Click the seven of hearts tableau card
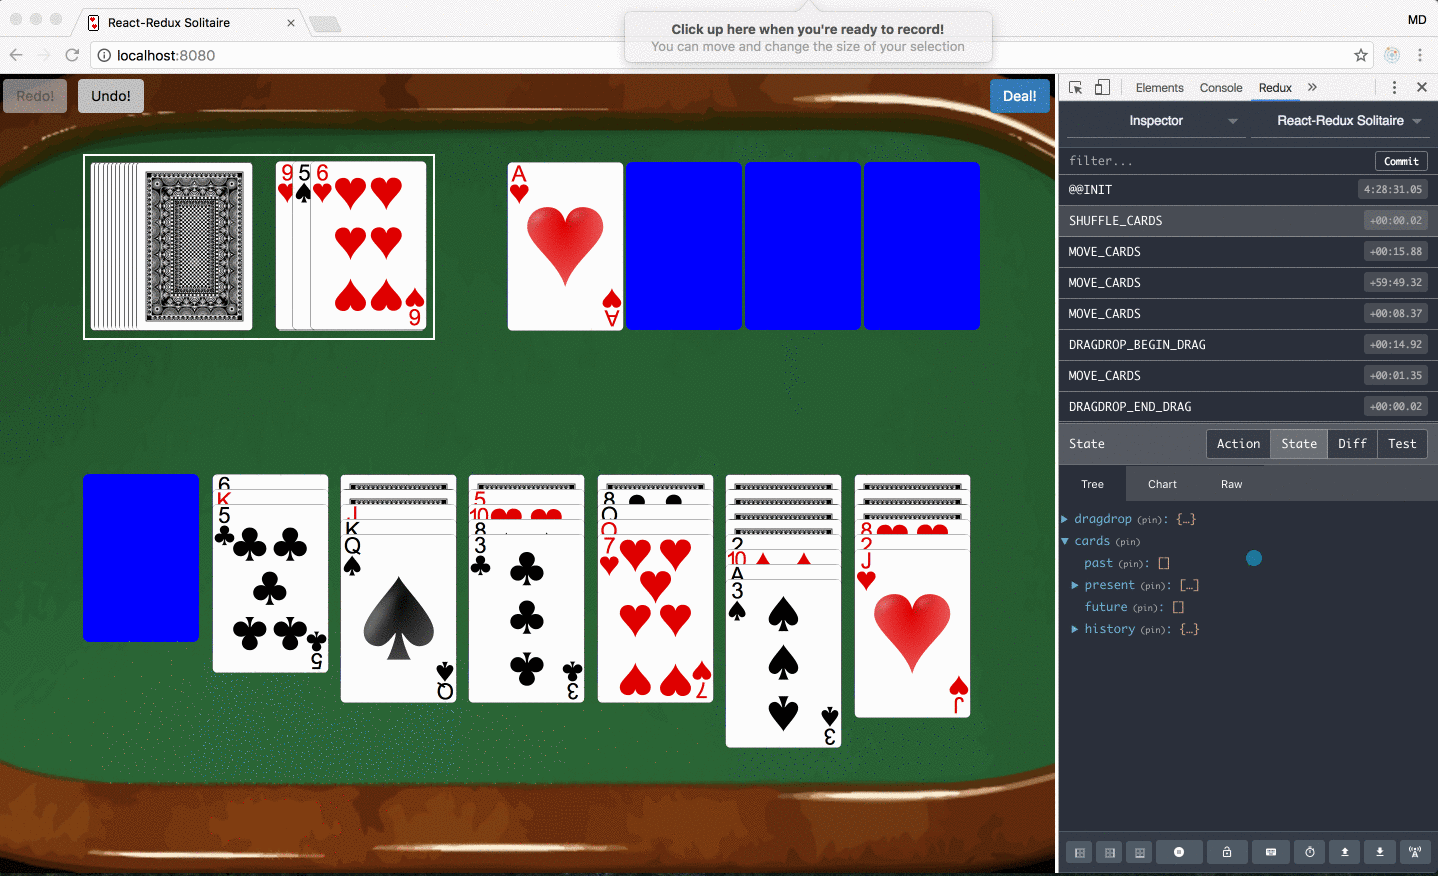Viewport: 1438px width, 876px height. coord(655,618)
